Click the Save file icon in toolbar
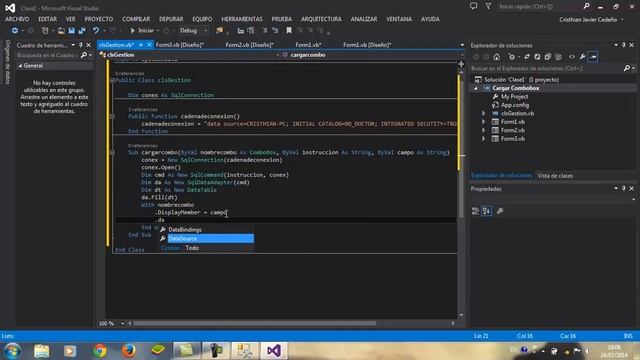640x360 pixels. pos(71,31)
